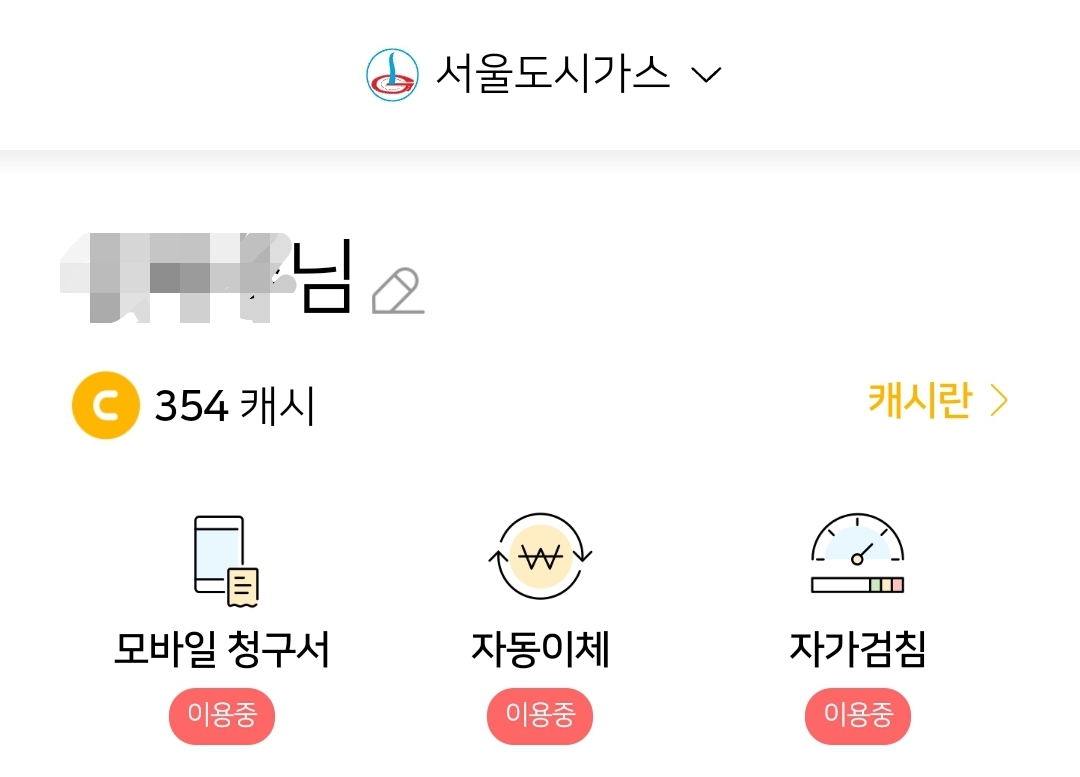Open the 모바일 청구서 label
This screenshot has height=777, width=1080.
click(221, 650)
